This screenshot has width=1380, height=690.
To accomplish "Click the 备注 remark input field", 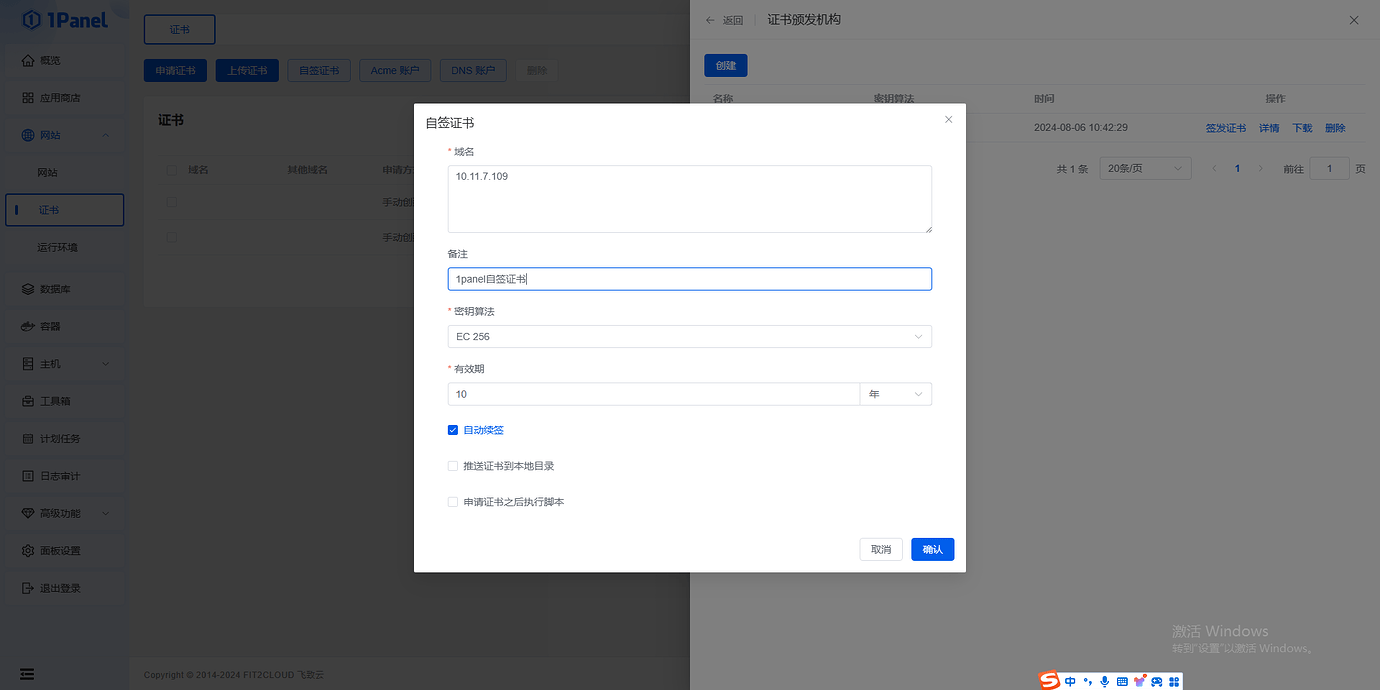I will coord(689,278).
